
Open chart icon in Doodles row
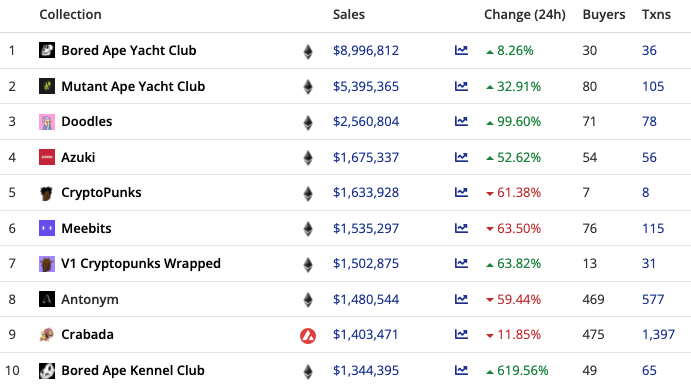[x=461, y=121]
